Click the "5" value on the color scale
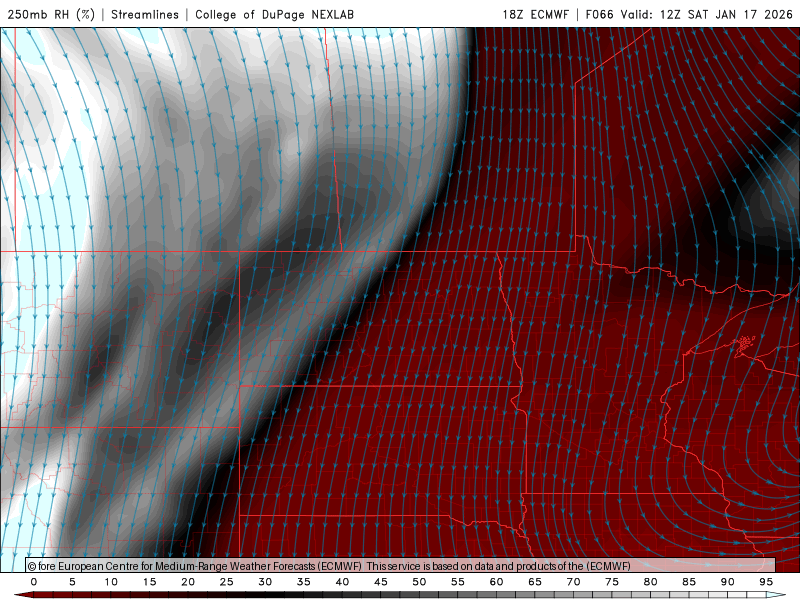 point(72,582)
